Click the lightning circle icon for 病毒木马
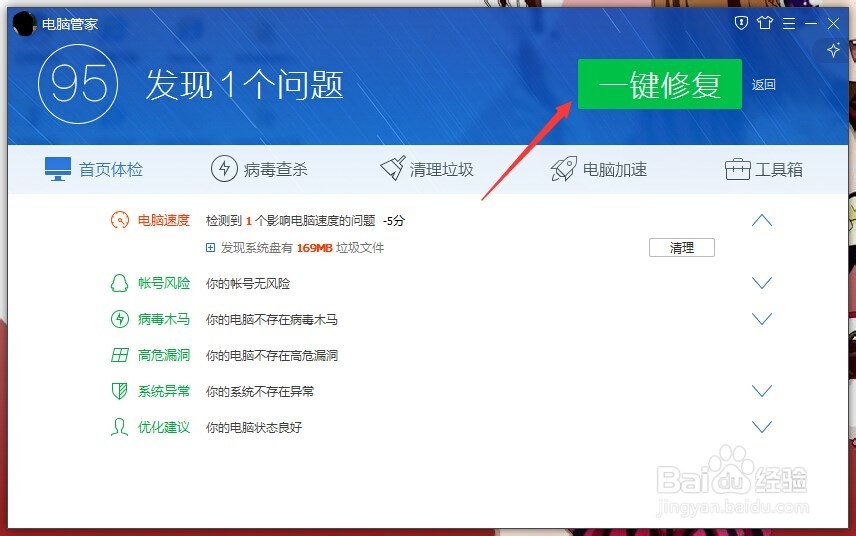Image resolution: width=856 pixels, height=536 pixels. click(x=120, y=319)
